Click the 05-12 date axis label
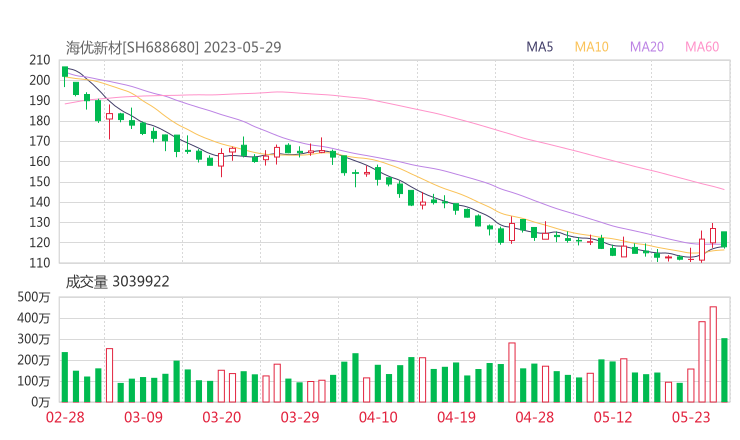This screenshot has width=740, height=440. coord(613,417)
